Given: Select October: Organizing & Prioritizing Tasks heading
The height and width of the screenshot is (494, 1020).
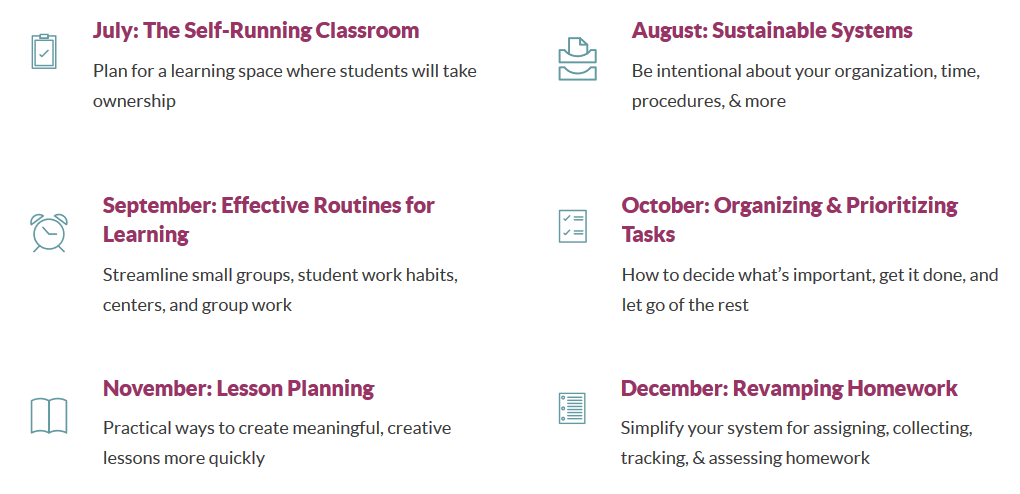Looking at the screenshot, I should pos(790,219).
